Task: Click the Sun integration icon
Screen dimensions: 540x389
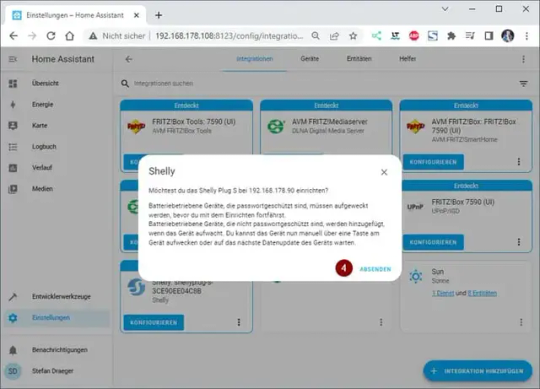Action: point(416,276)
